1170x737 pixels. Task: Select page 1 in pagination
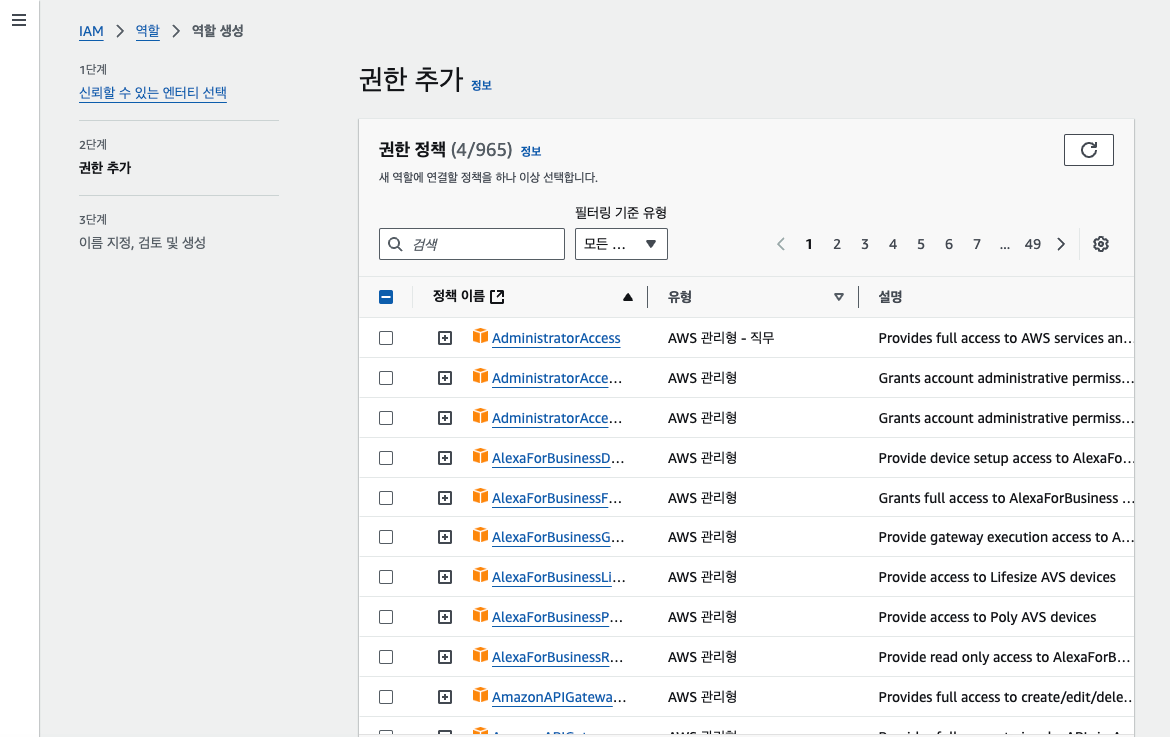809,244
